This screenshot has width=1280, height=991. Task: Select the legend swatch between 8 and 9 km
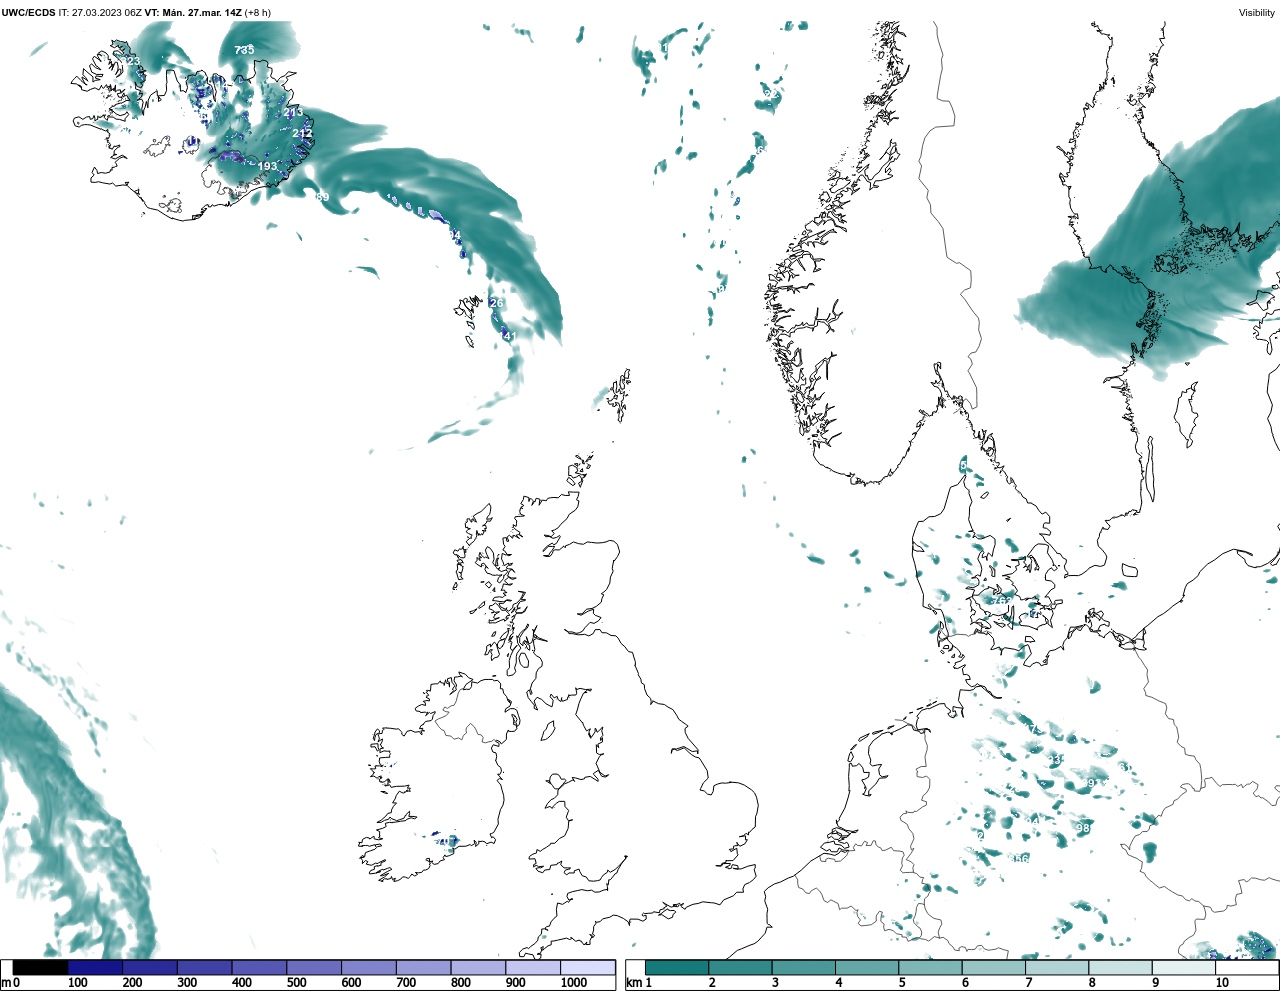click(x=1120, y=968)
